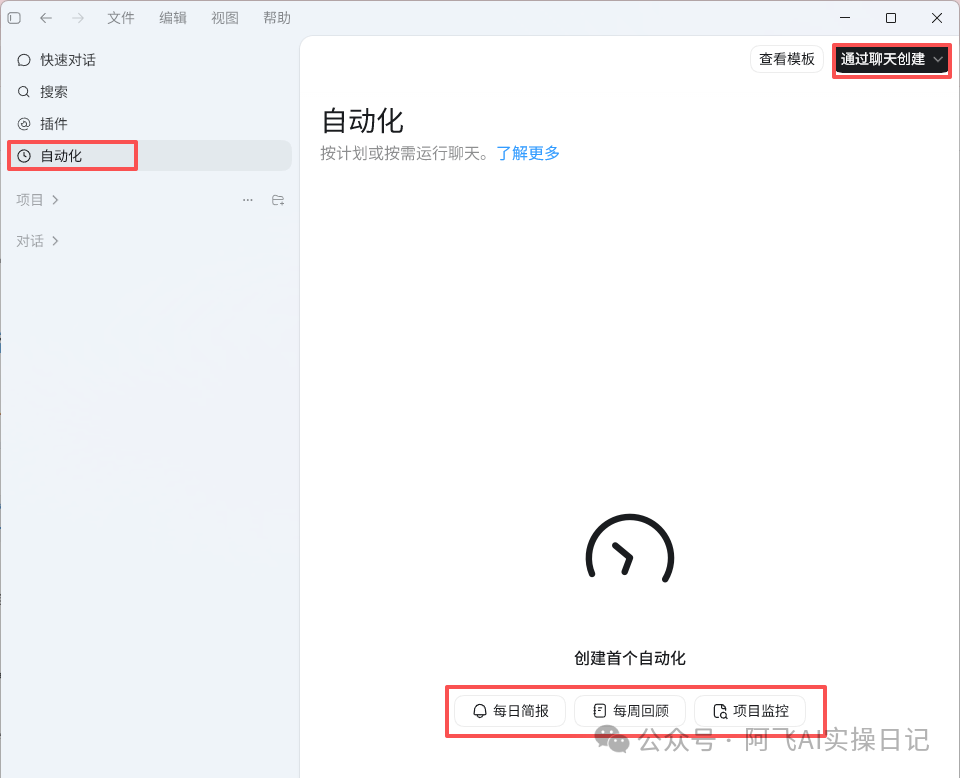Viewport: 960px width, 778px height.
Task: Open 搜索 in the sidebar
Action: coord(149,92)
